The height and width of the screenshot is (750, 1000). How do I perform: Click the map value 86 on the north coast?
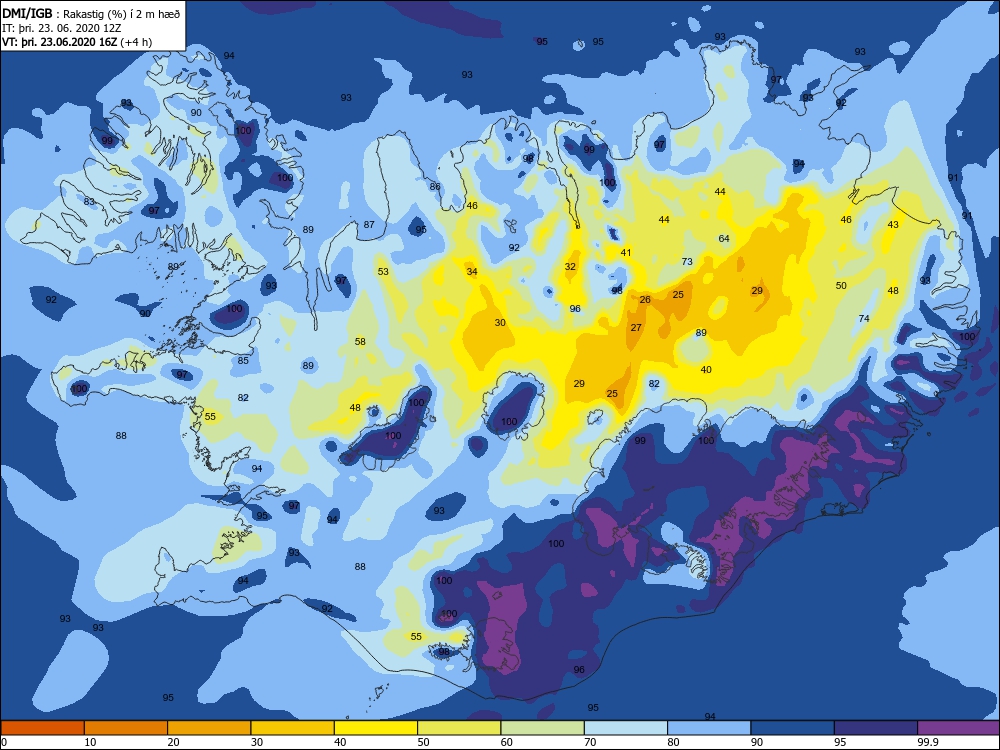point(435,186)
